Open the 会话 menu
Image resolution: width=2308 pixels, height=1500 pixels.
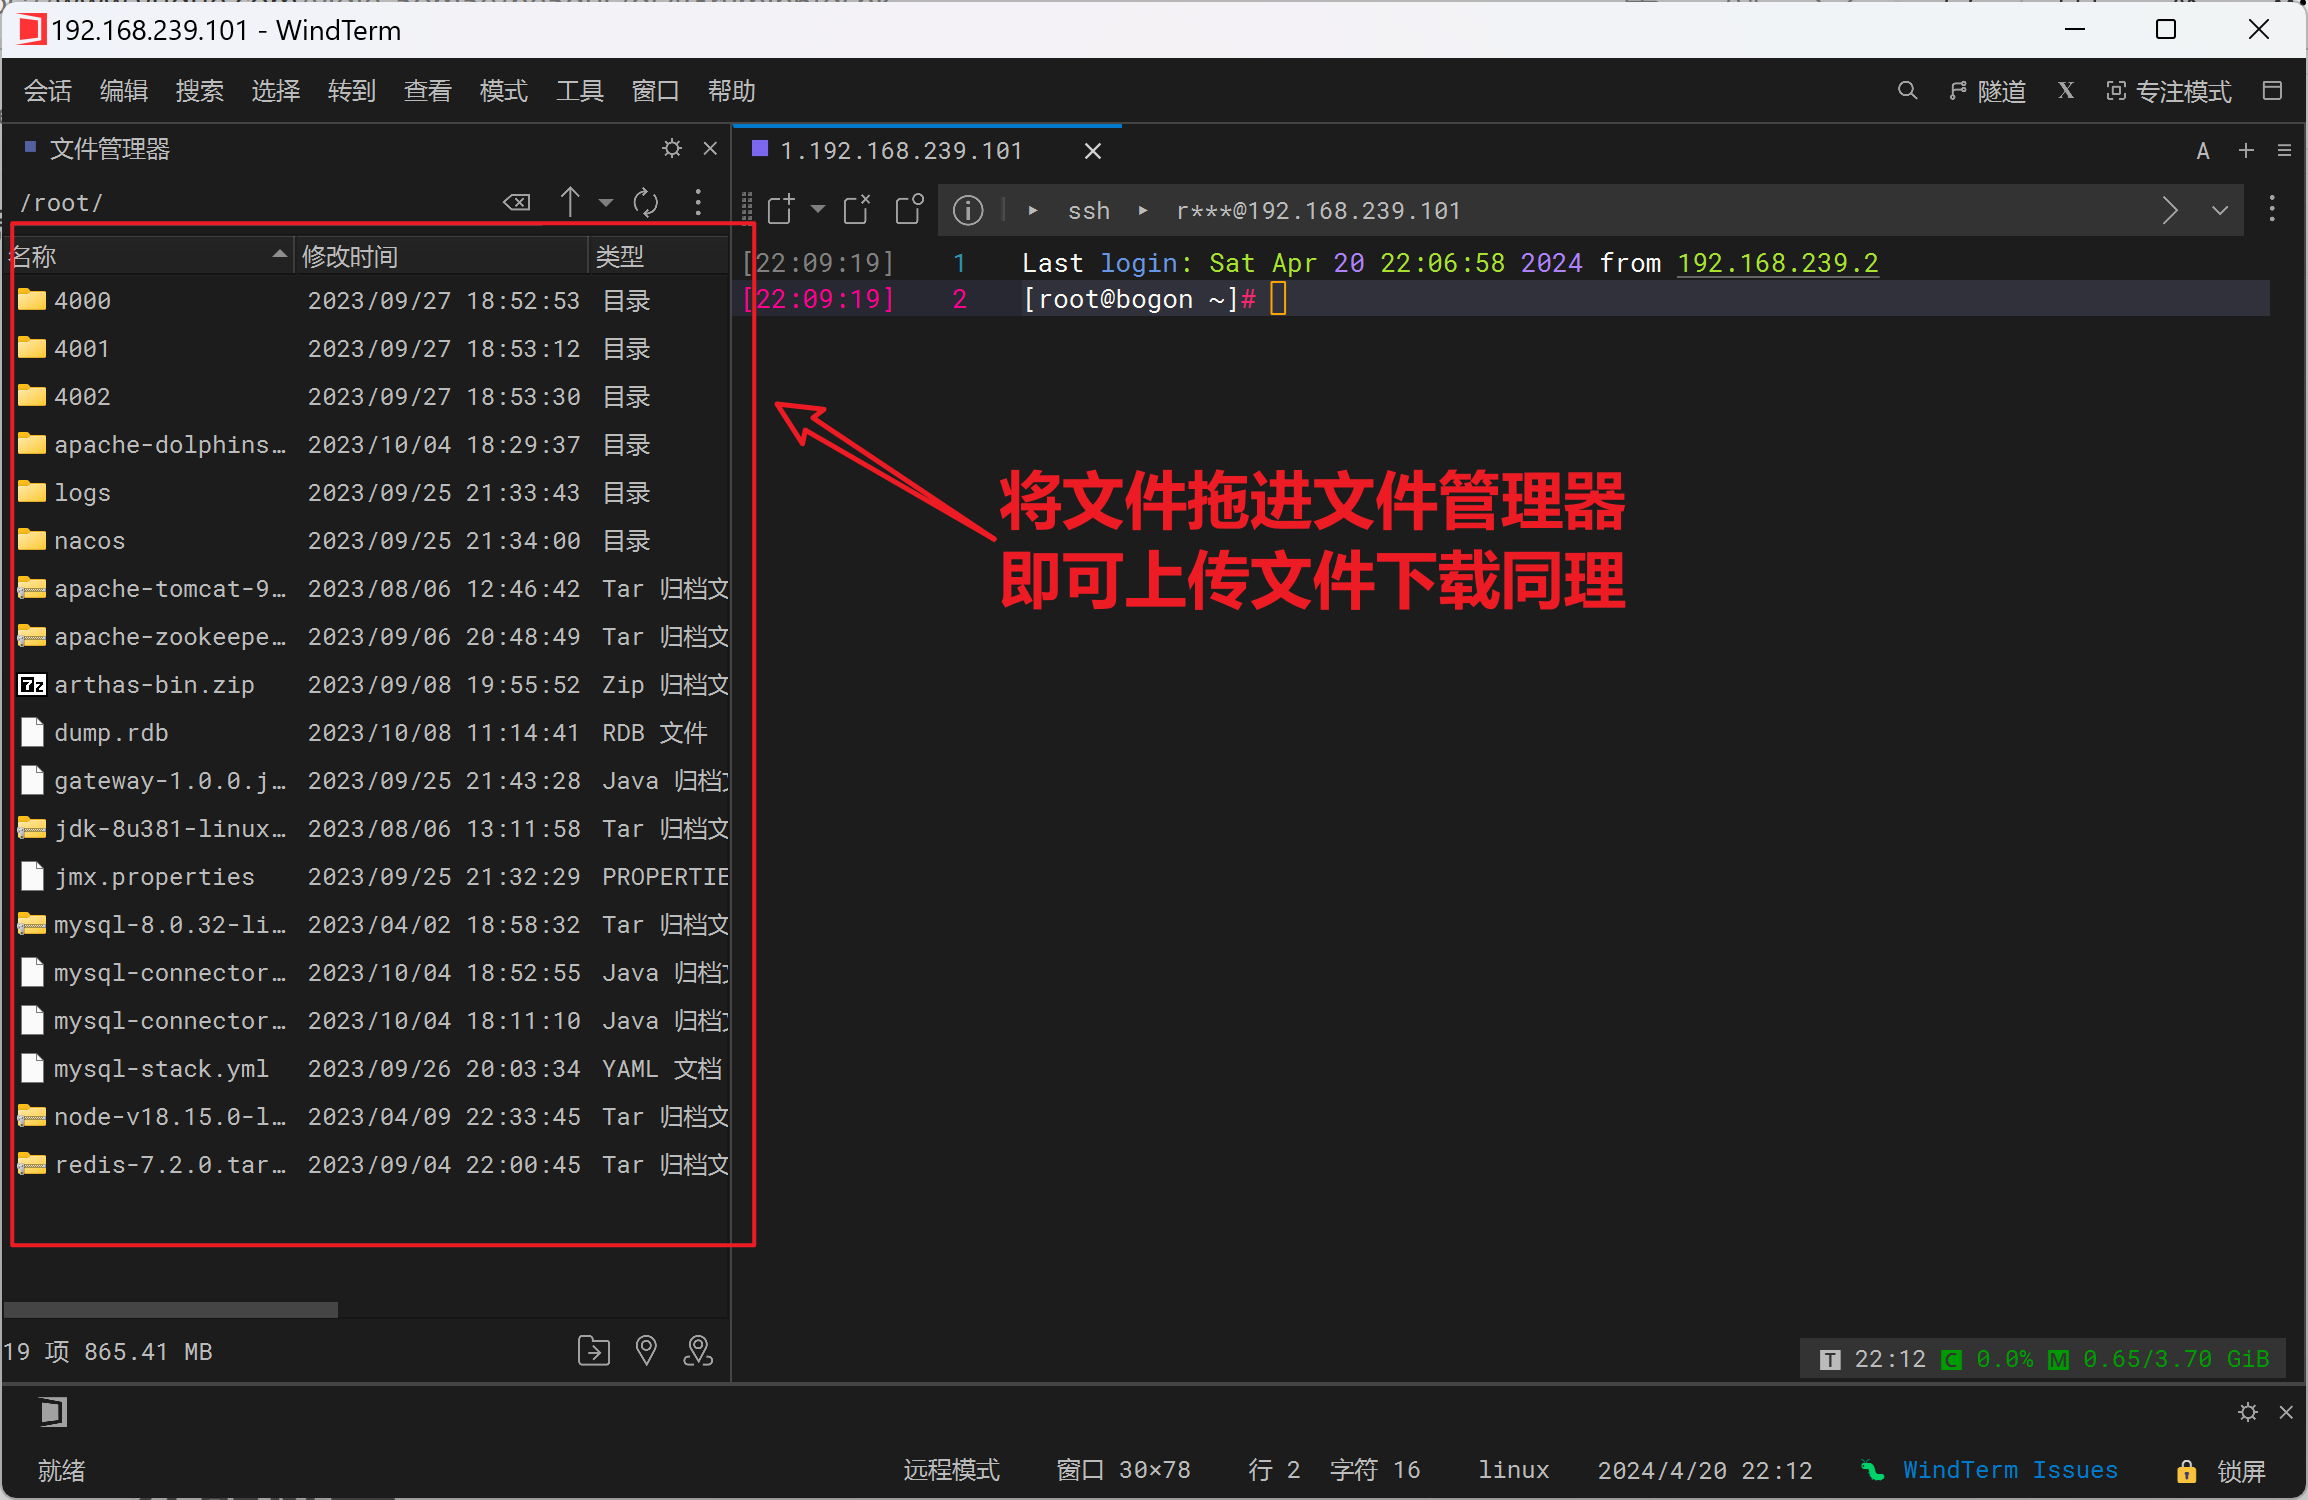point(48,91)
